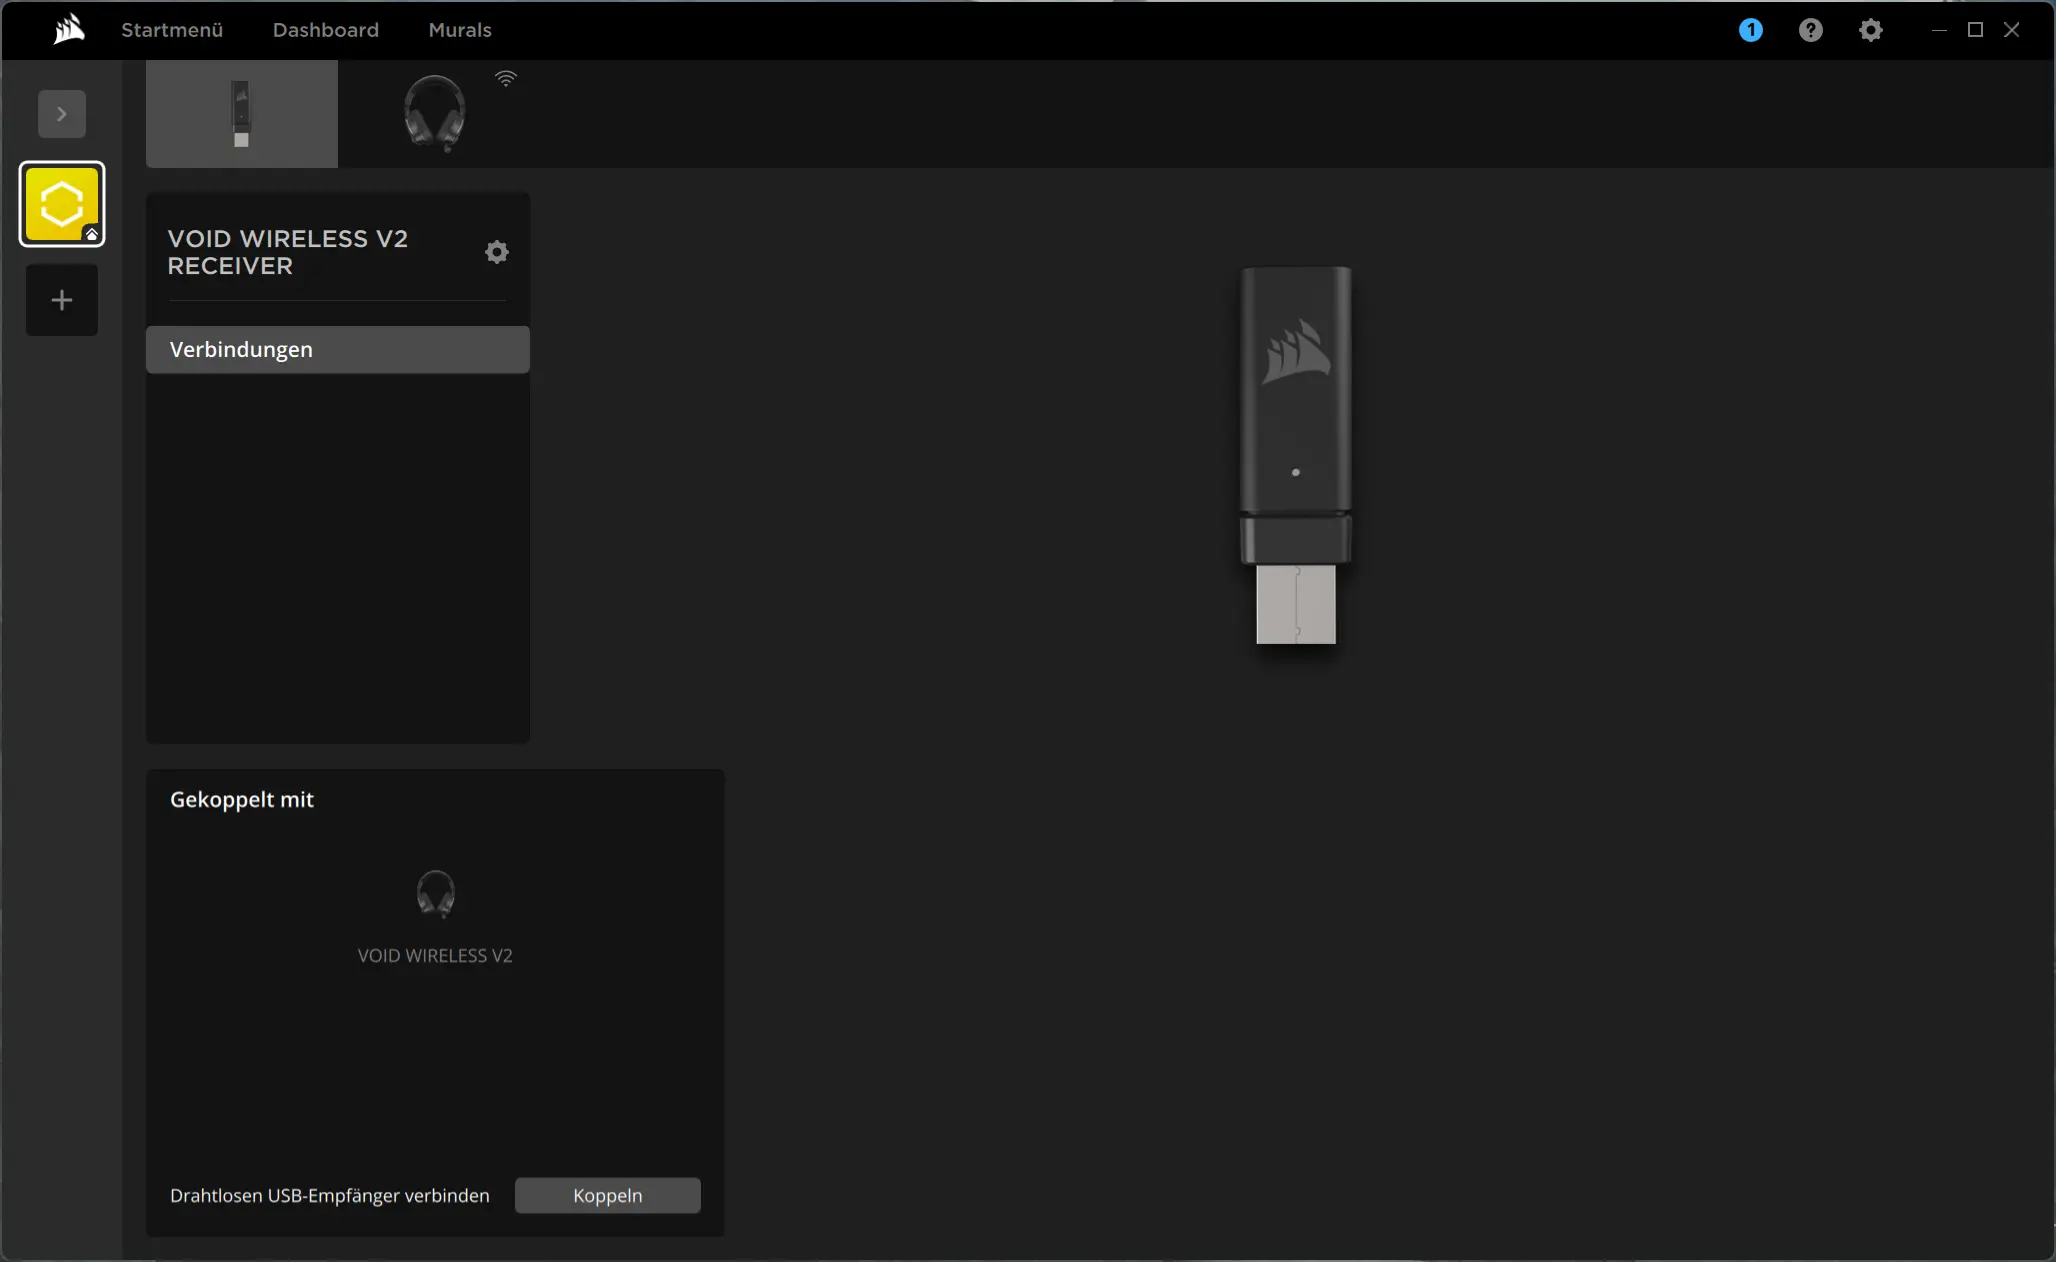This screenshot has height=1262, width=2056.
Task: Select the USB receiver device thumbnail
Action: click(242, 114)
